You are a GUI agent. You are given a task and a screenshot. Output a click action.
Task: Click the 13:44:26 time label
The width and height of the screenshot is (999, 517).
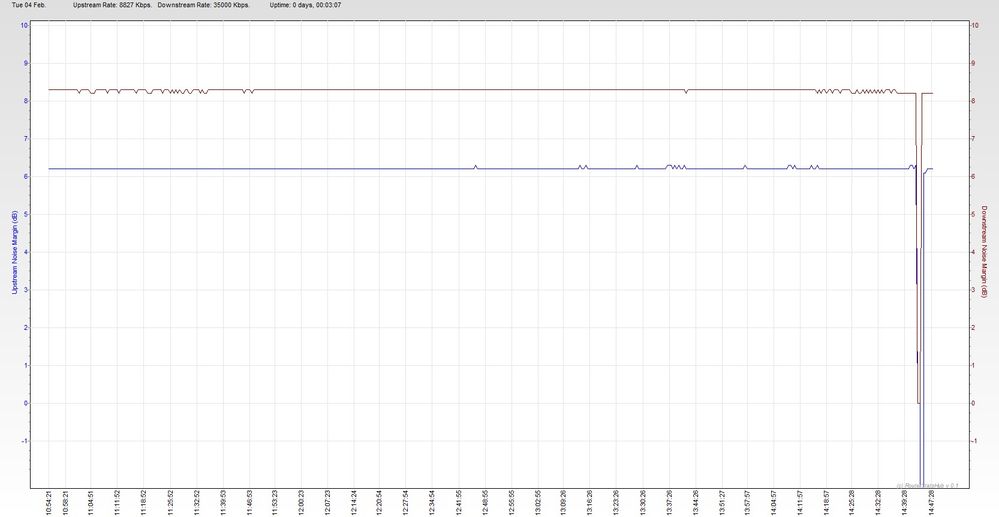pyautogui.click(x=695, y=503)
